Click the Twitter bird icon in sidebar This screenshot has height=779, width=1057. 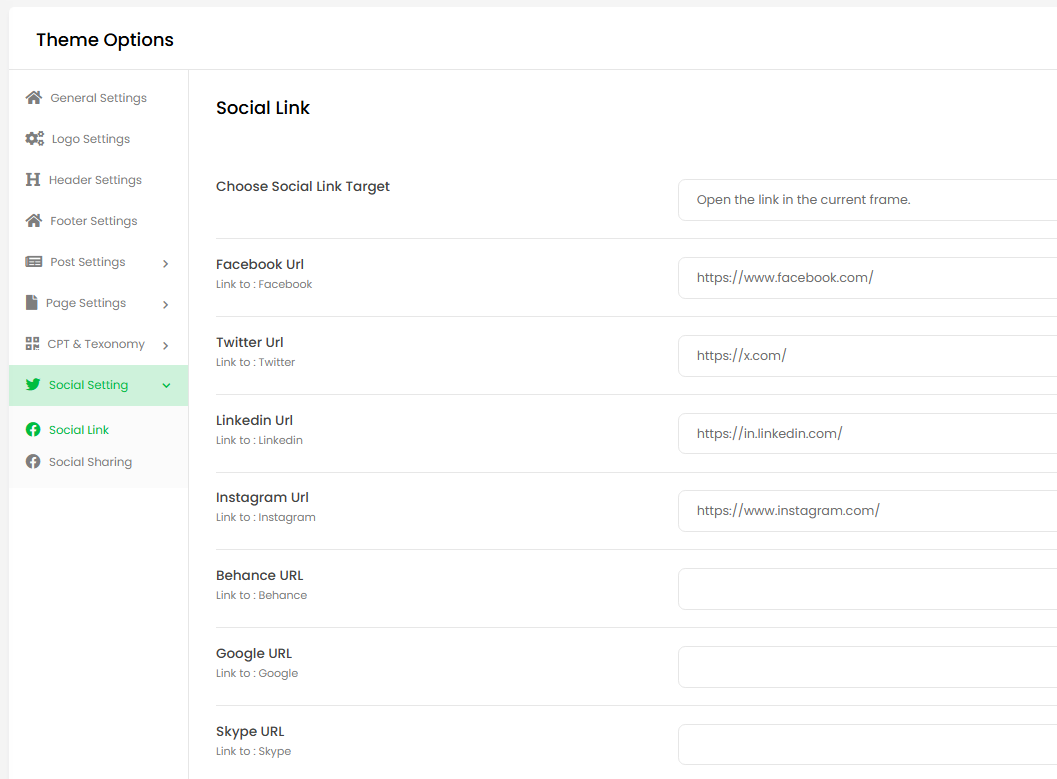33,385
